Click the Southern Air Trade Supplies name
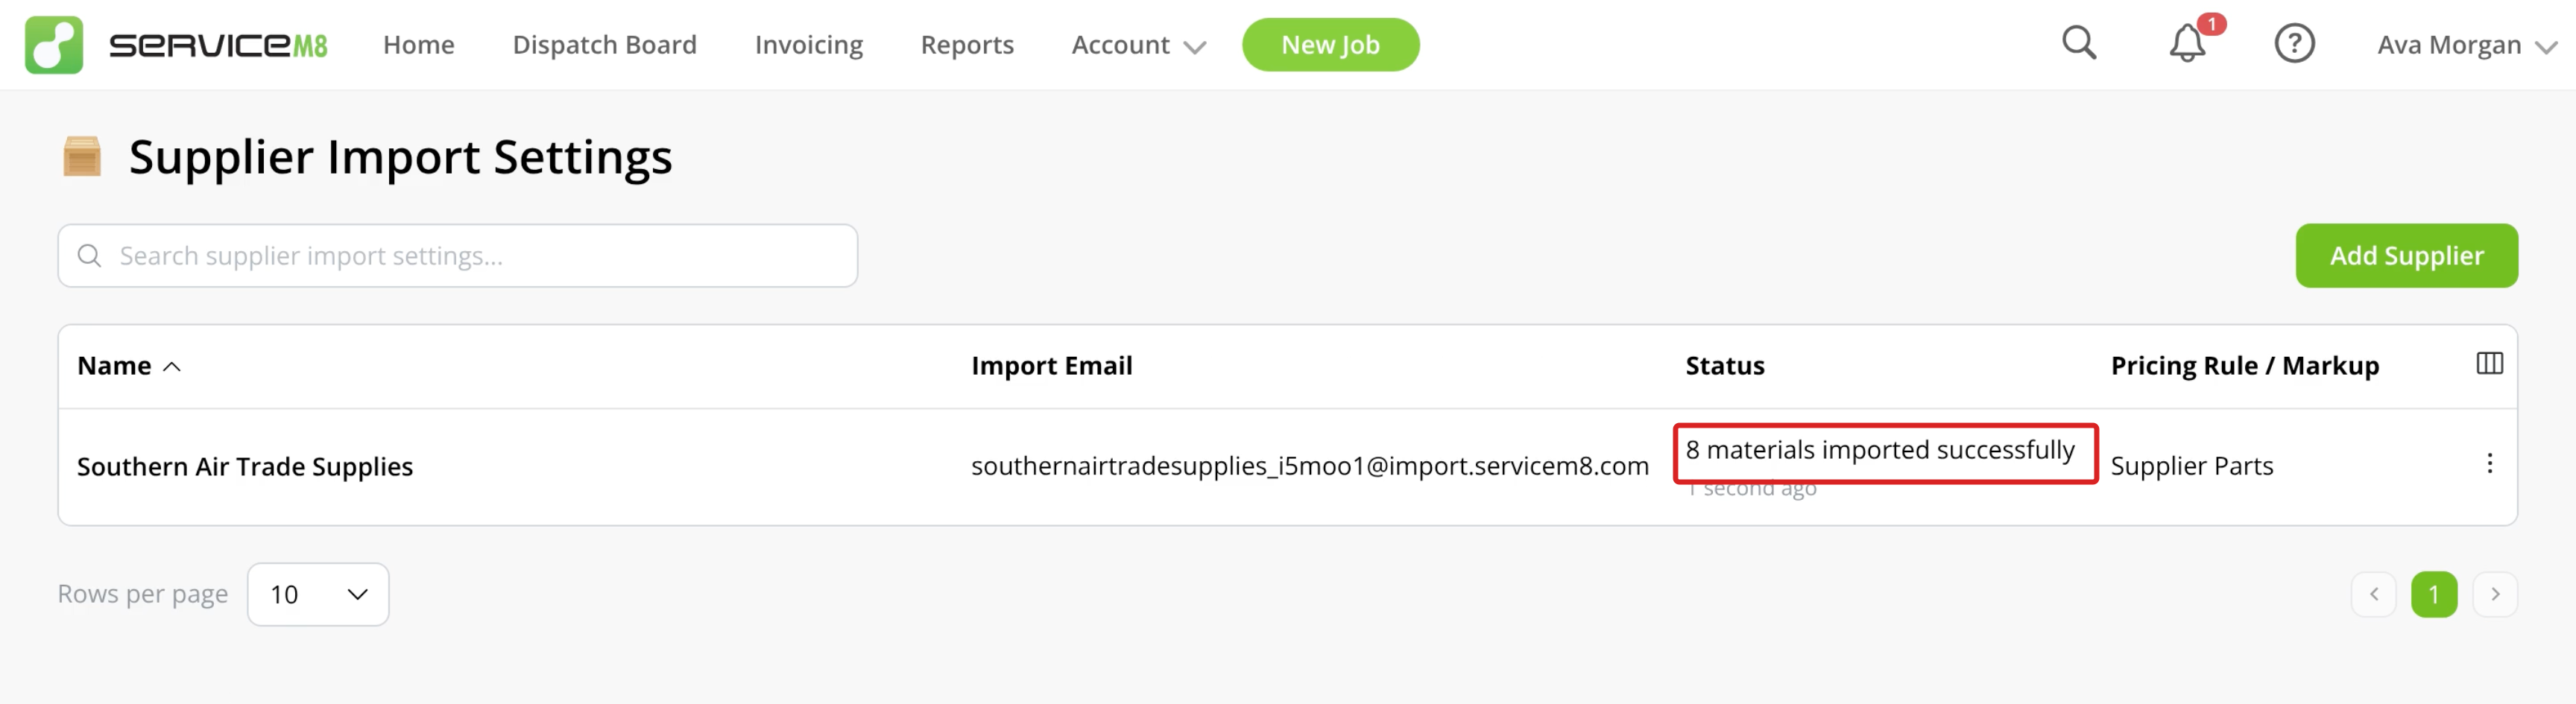Image resolution: width=2576 pixels, height=704 pixels. 245,466
